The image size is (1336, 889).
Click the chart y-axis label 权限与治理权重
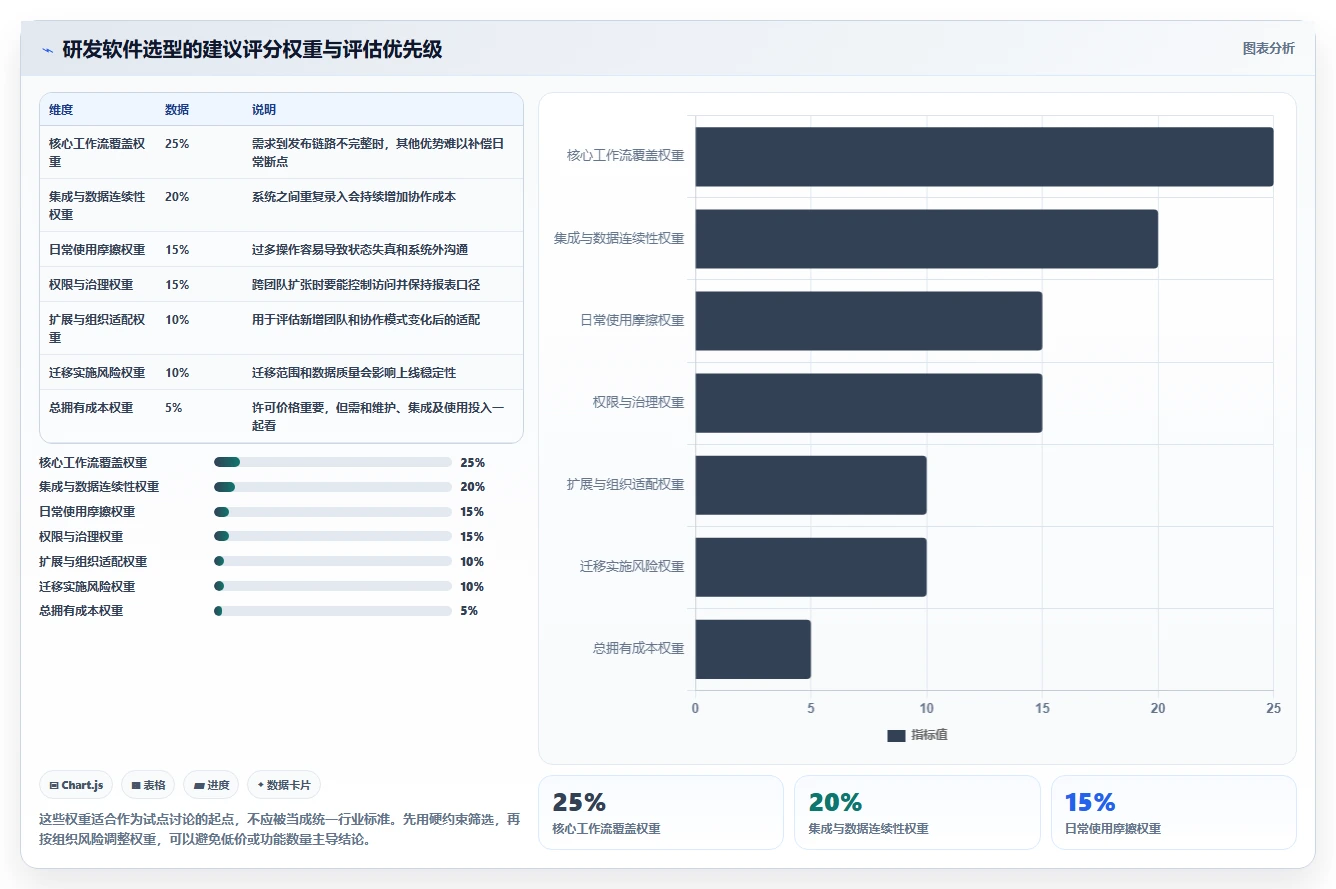638,403
